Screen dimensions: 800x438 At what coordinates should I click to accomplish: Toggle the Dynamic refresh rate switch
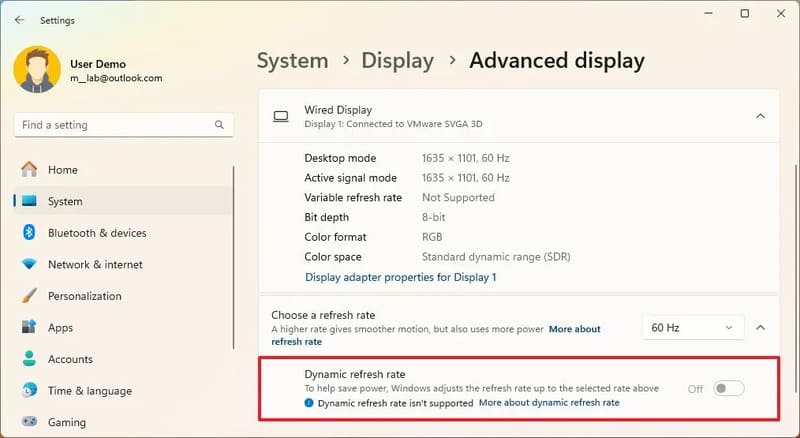pos(729,388)
